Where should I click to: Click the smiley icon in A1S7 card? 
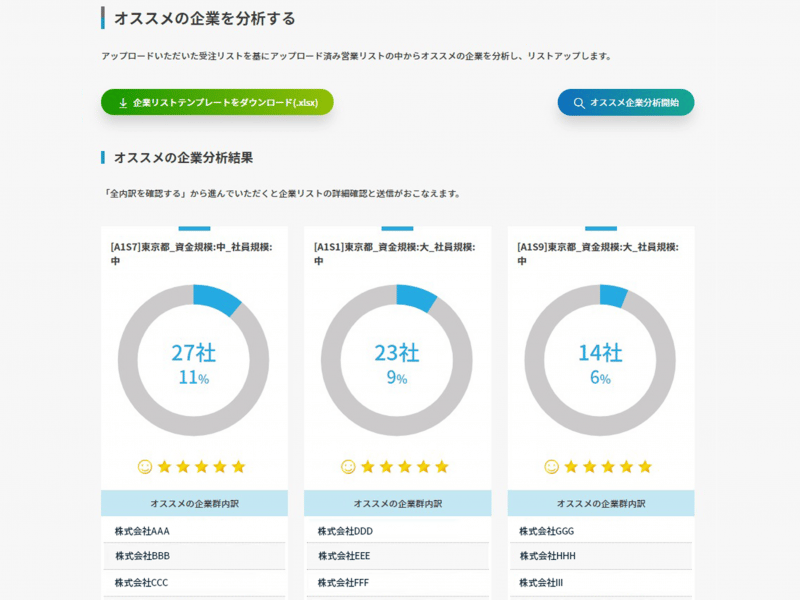145,466
